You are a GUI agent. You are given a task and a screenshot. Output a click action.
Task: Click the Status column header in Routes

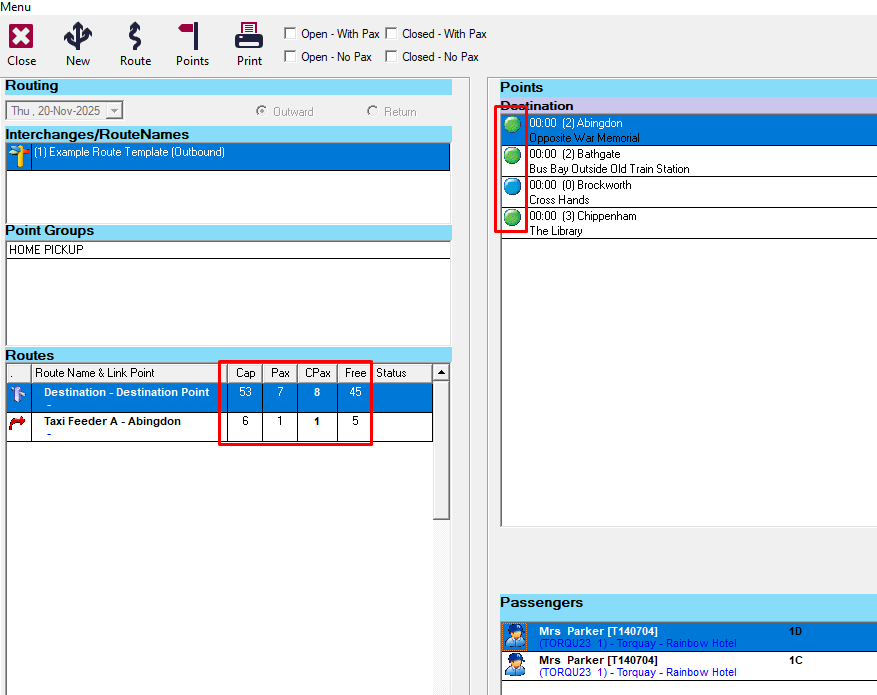(x=391, y=373)
